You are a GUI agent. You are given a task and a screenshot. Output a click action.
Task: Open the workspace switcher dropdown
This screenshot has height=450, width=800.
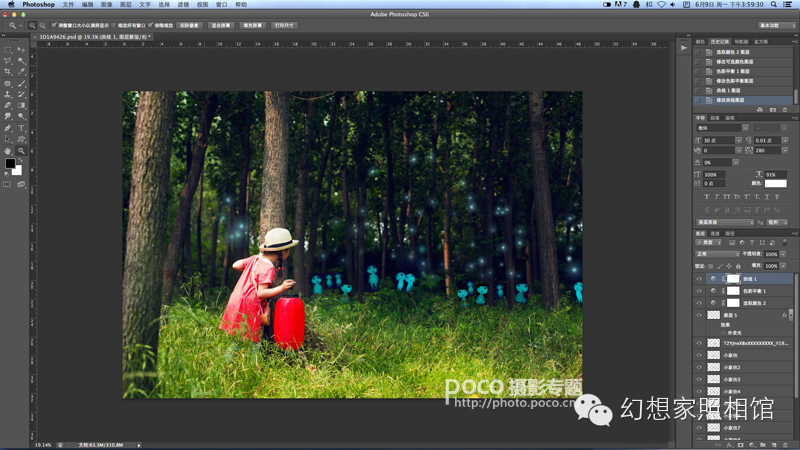(x=777, y=26)
